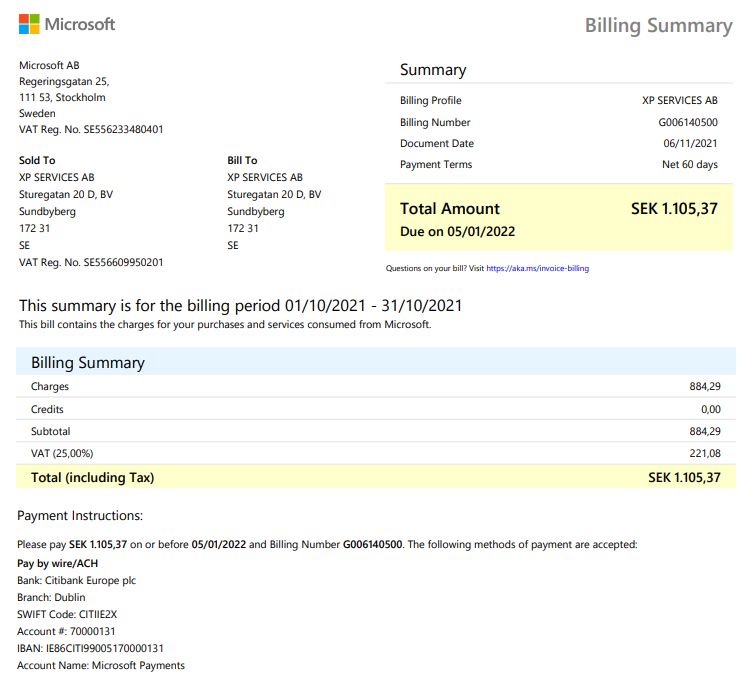
Task: Select the Account # 70000131 line
Action: [66, 631]
